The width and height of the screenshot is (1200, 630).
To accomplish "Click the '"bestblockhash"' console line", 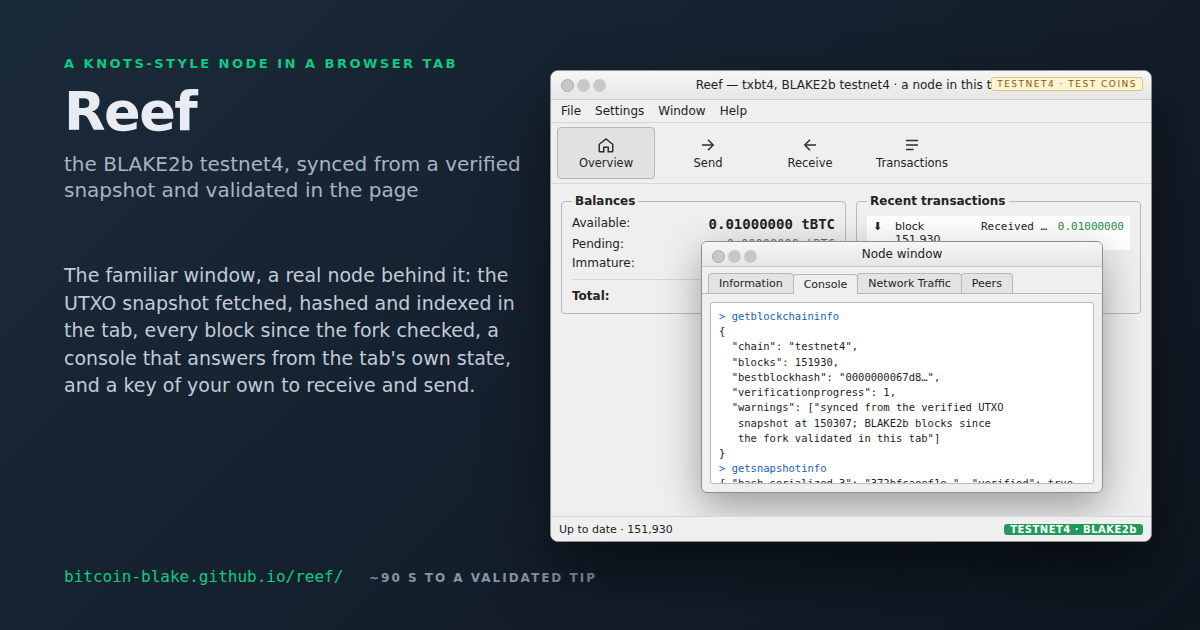I will pos(836,377).
